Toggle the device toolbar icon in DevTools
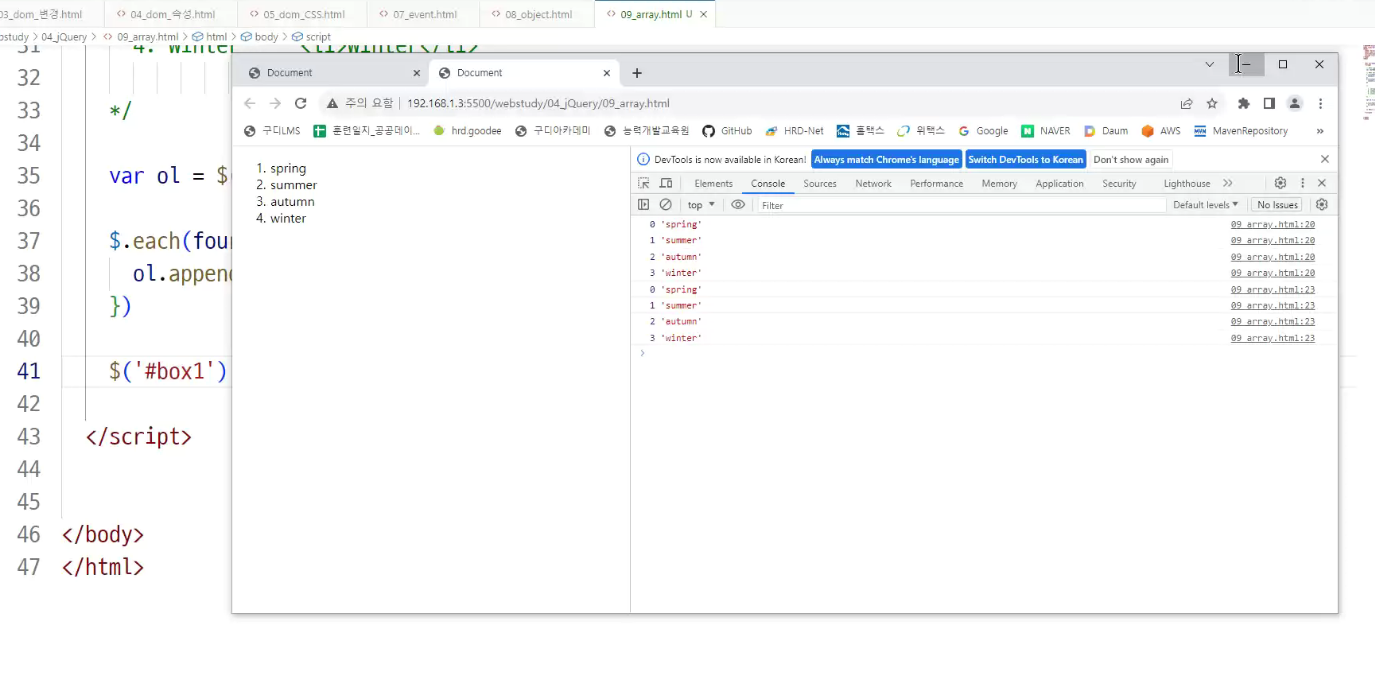The height and width of the screenshot is (693, 1375). tap(666, 183)
